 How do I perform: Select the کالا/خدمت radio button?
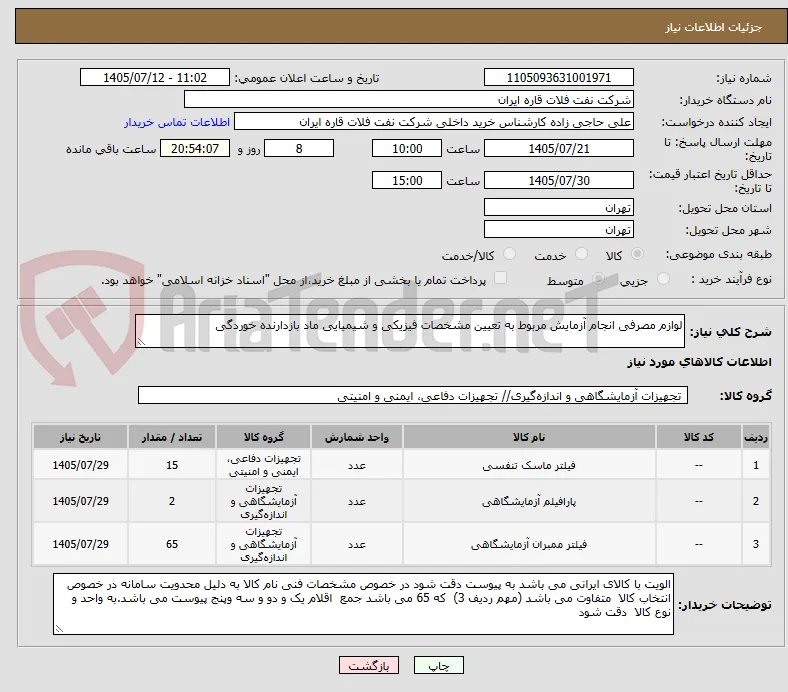(x=510, y=254)
